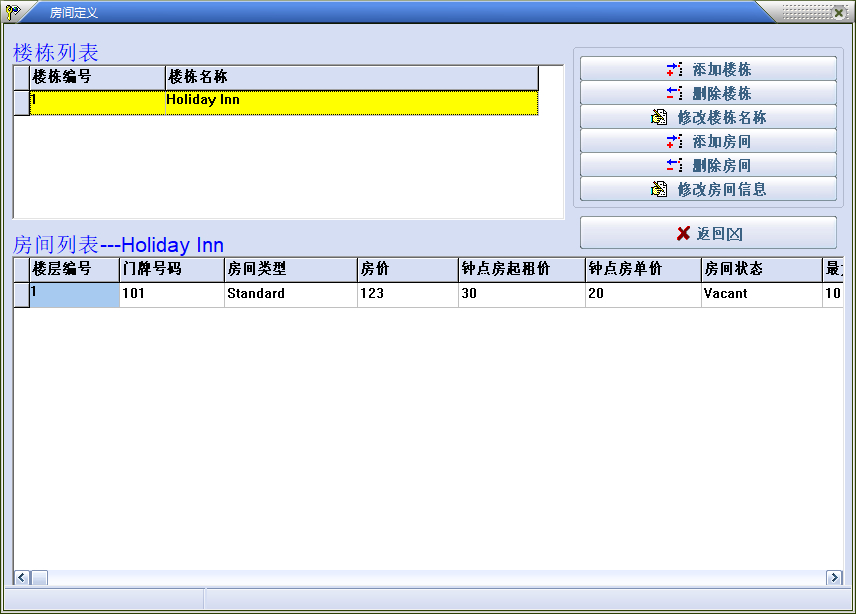Click the delete icon beside 删除房间

click(674, 165)
